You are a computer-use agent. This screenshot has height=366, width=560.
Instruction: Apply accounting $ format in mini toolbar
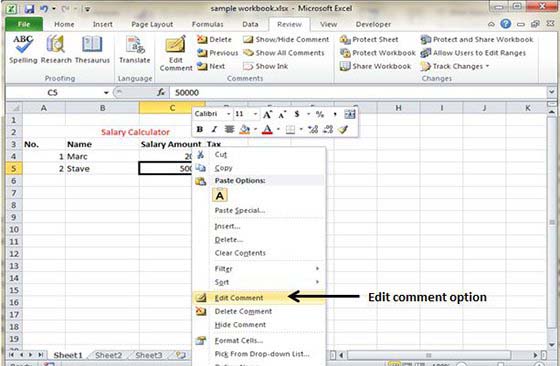pyautogui.click(x=297, y=114)
